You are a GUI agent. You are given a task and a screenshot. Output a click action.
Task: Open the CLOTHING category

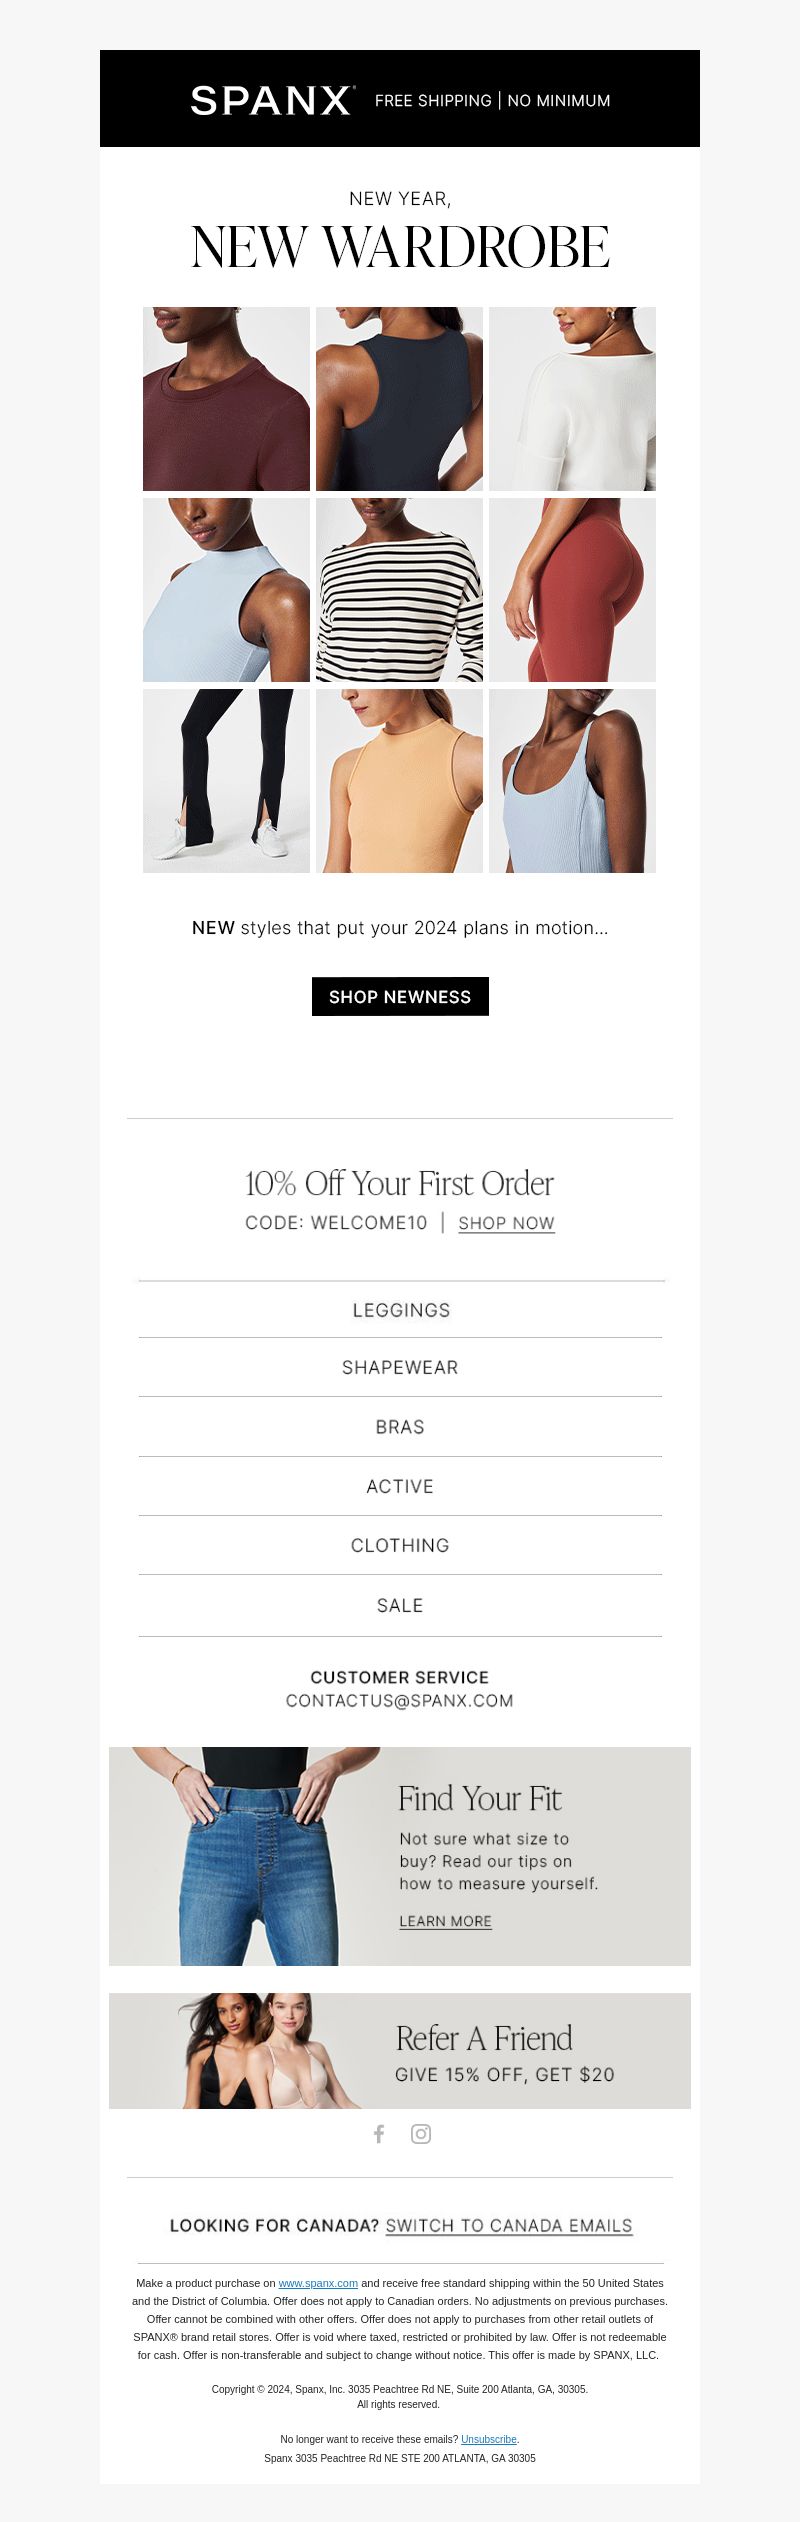400,1545
